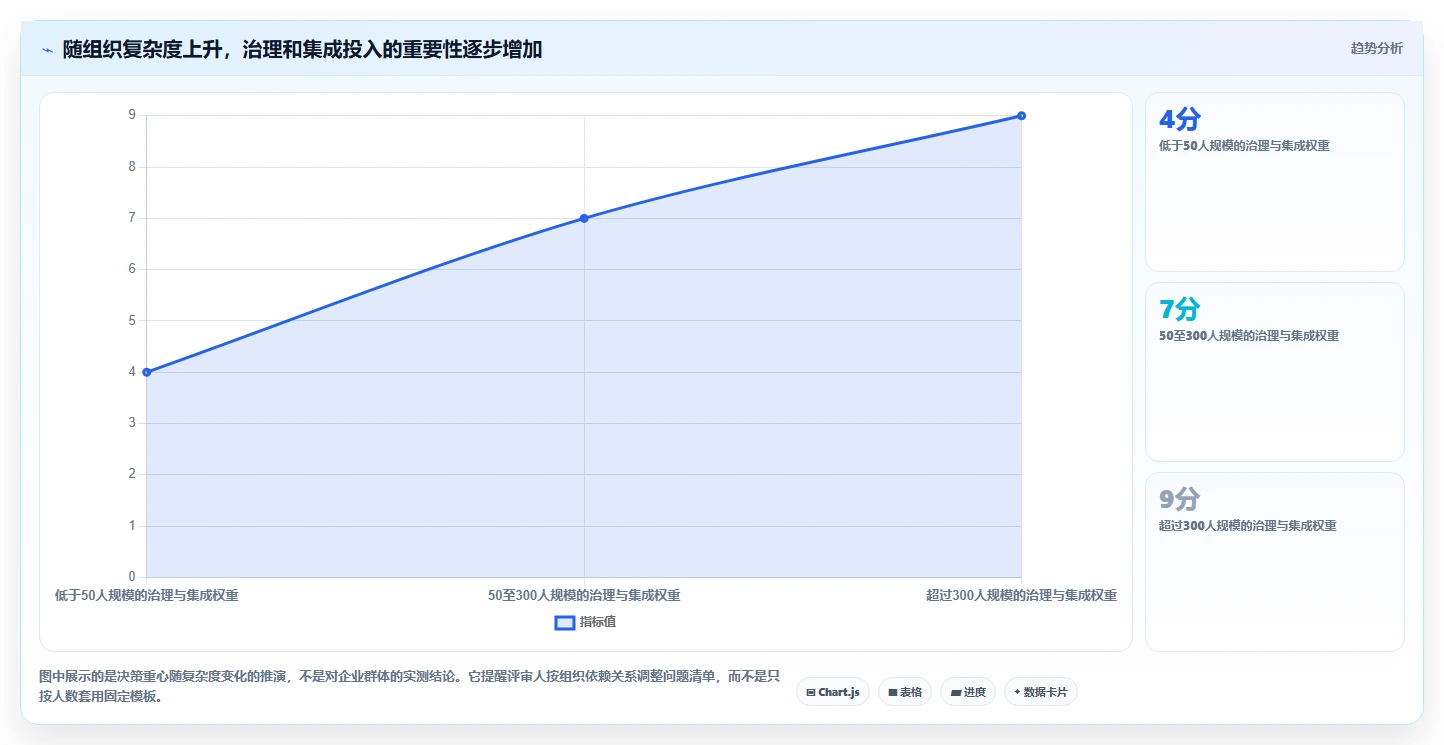Select the 数据卡片 tag

(x=1040, y=692)
